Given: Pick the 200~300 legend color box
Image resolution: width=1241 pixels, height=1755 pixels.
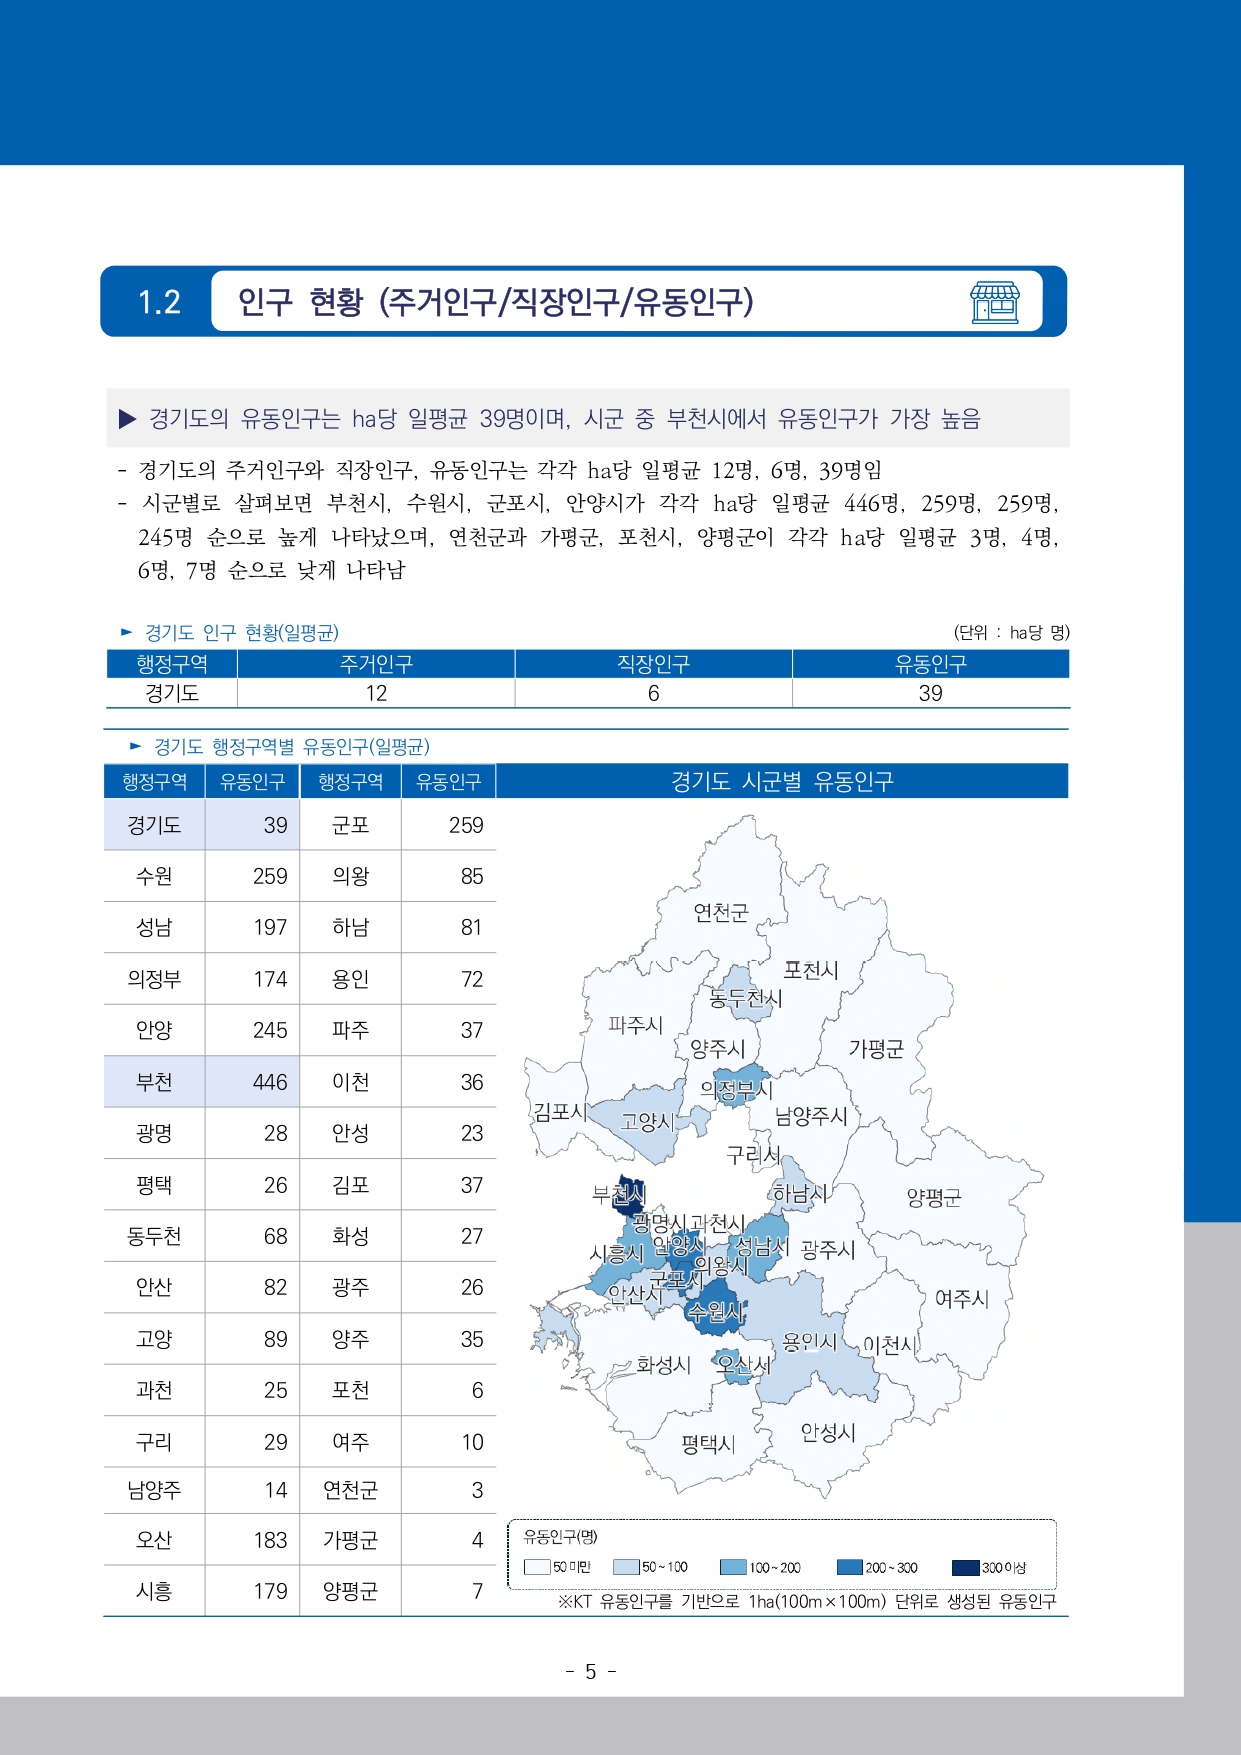Looking at the screenshot, I should point(849,1567).
